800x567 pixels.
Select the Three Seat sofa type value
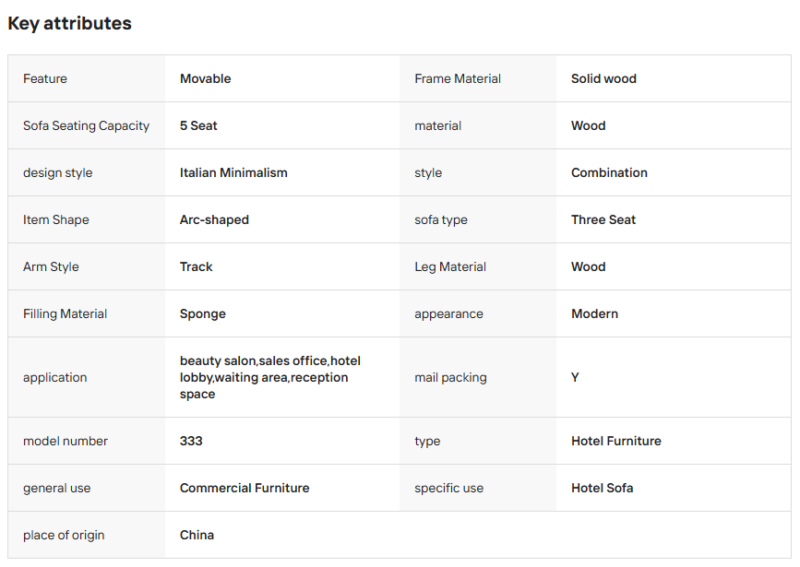click(603, 220)
